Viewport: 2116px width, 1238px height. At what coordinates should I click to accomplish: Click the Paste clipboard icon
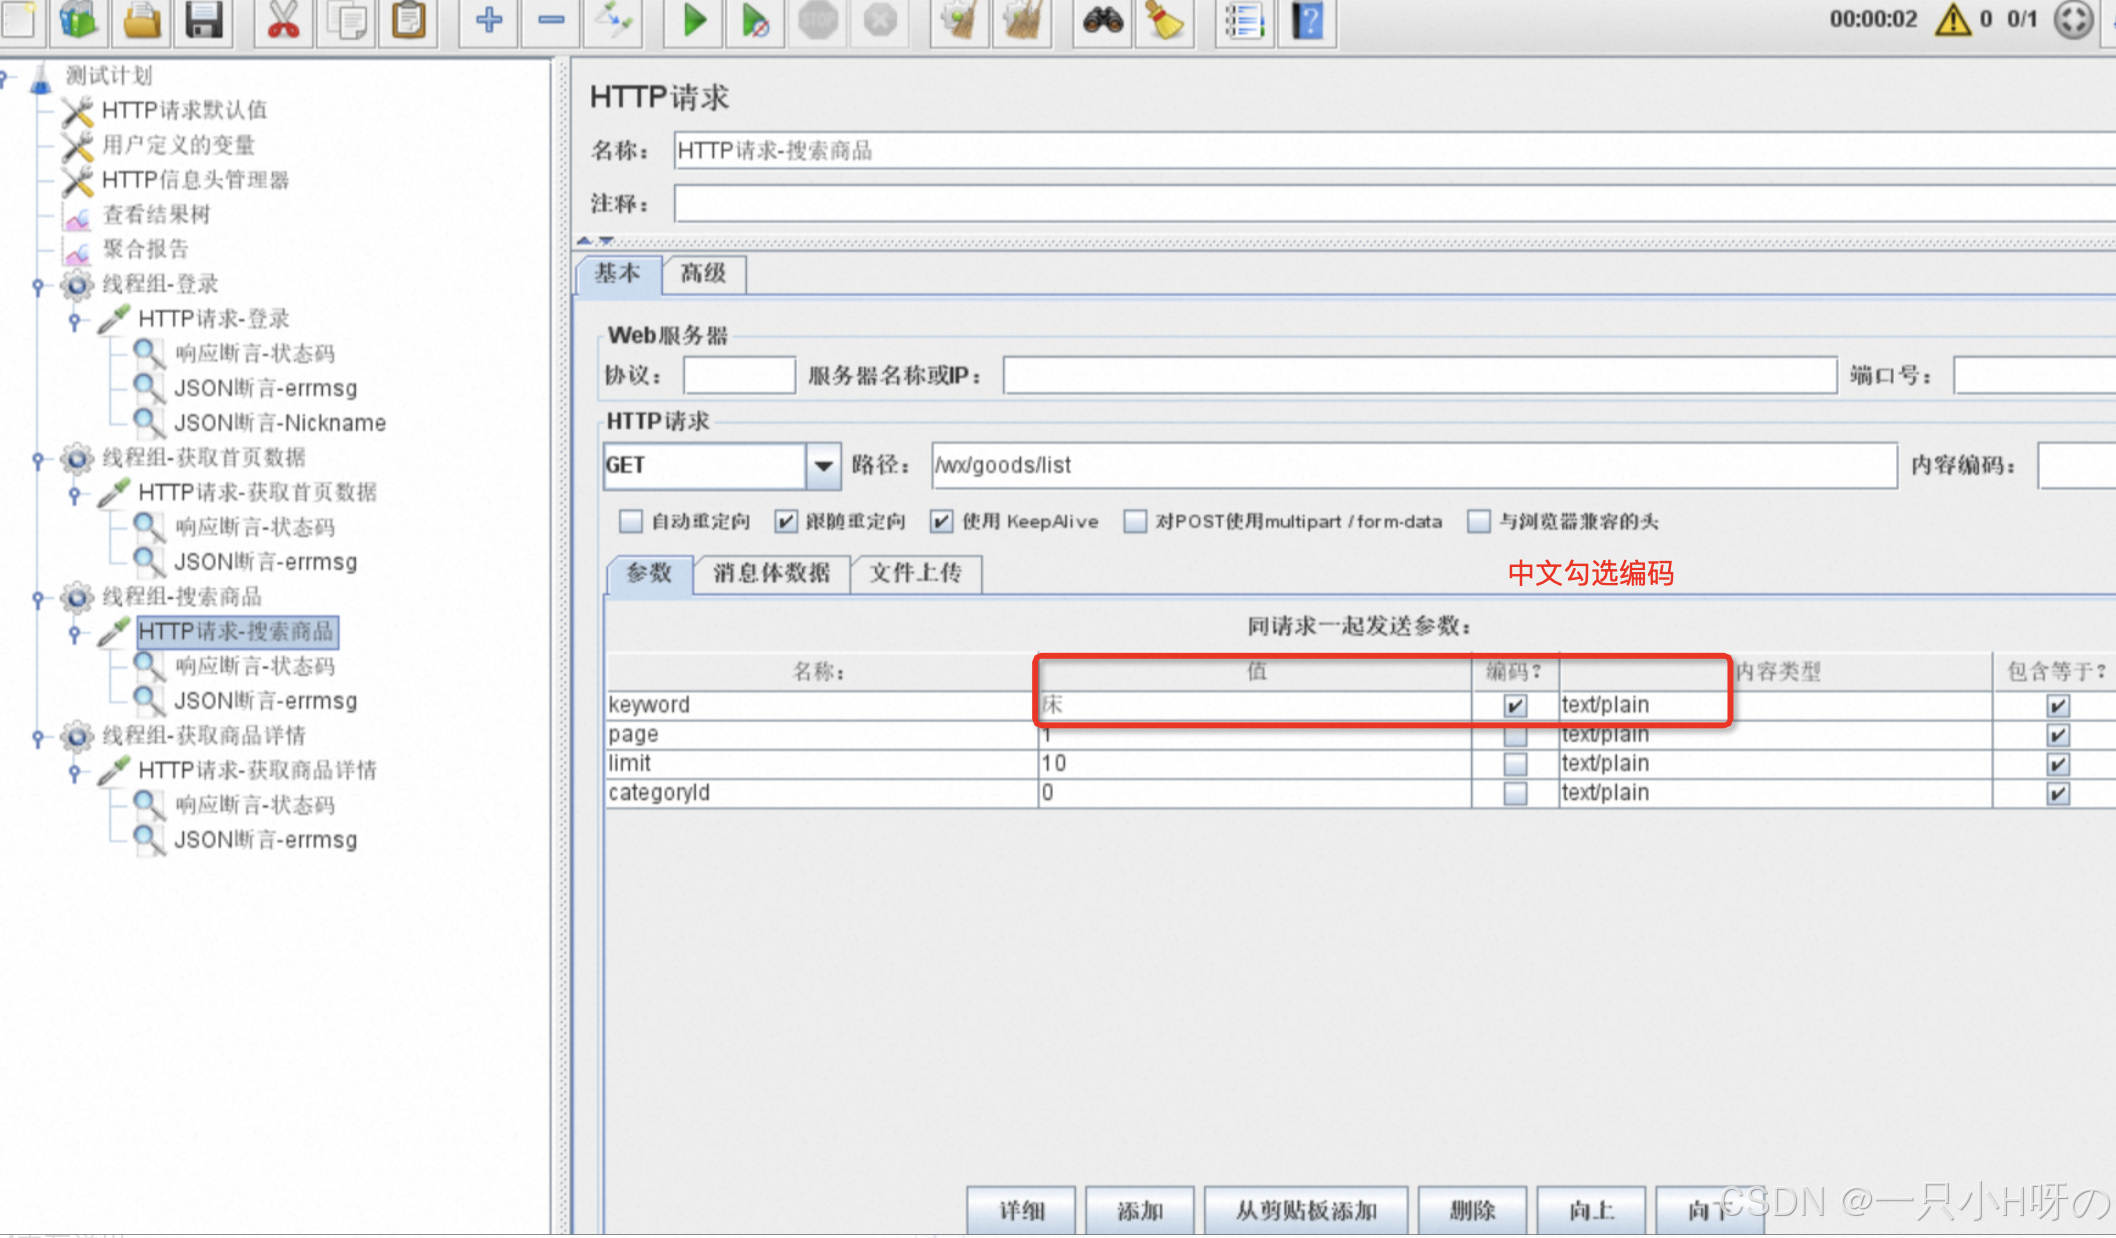409,20
